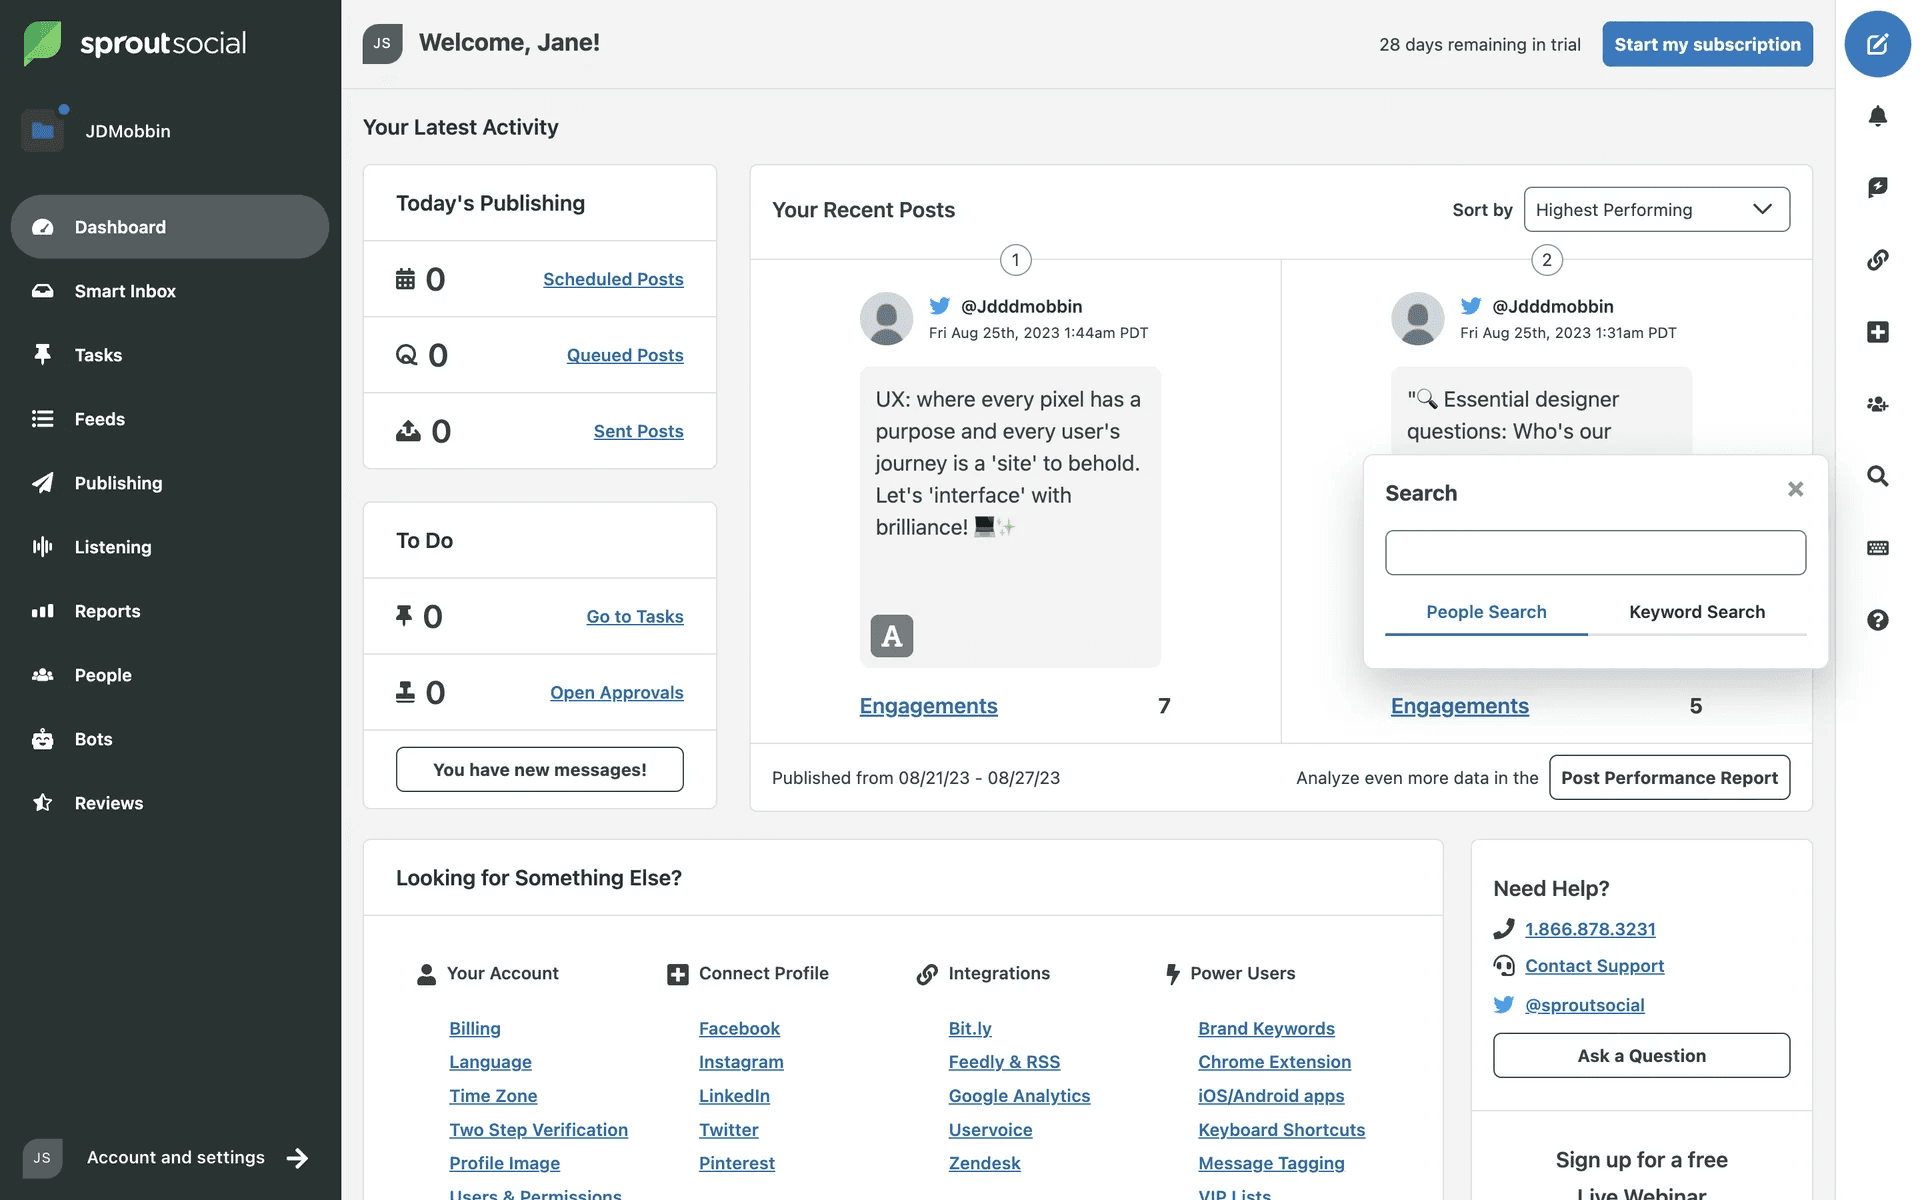Image resolution: width=1920 pixels, height=1200 pixels.
Task: Open the JDMobbin folder group switcher
Action: coord(43,130)
